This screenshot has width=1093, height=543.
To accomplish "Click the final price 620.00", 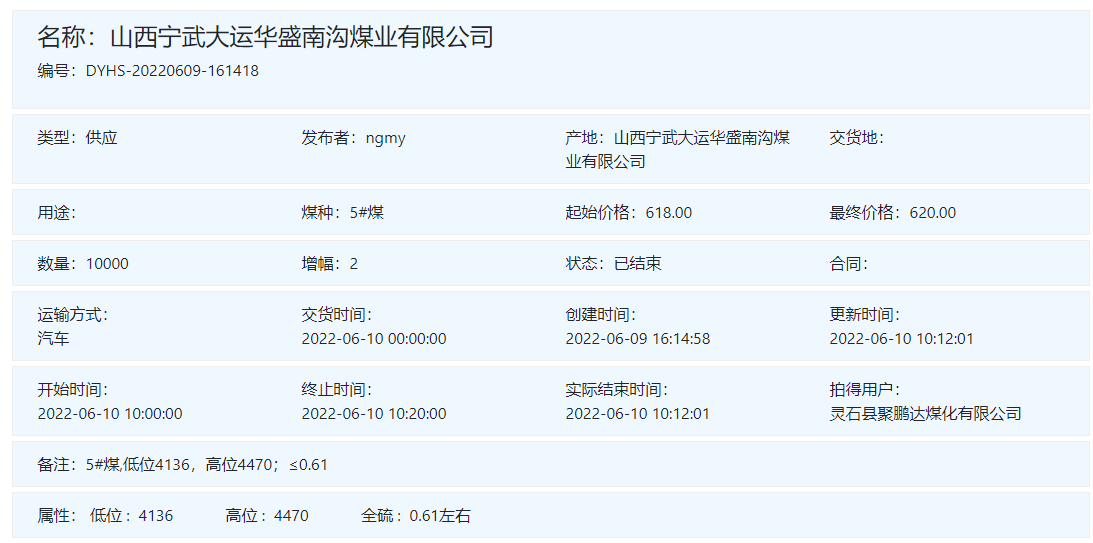I will click(932, 212).
